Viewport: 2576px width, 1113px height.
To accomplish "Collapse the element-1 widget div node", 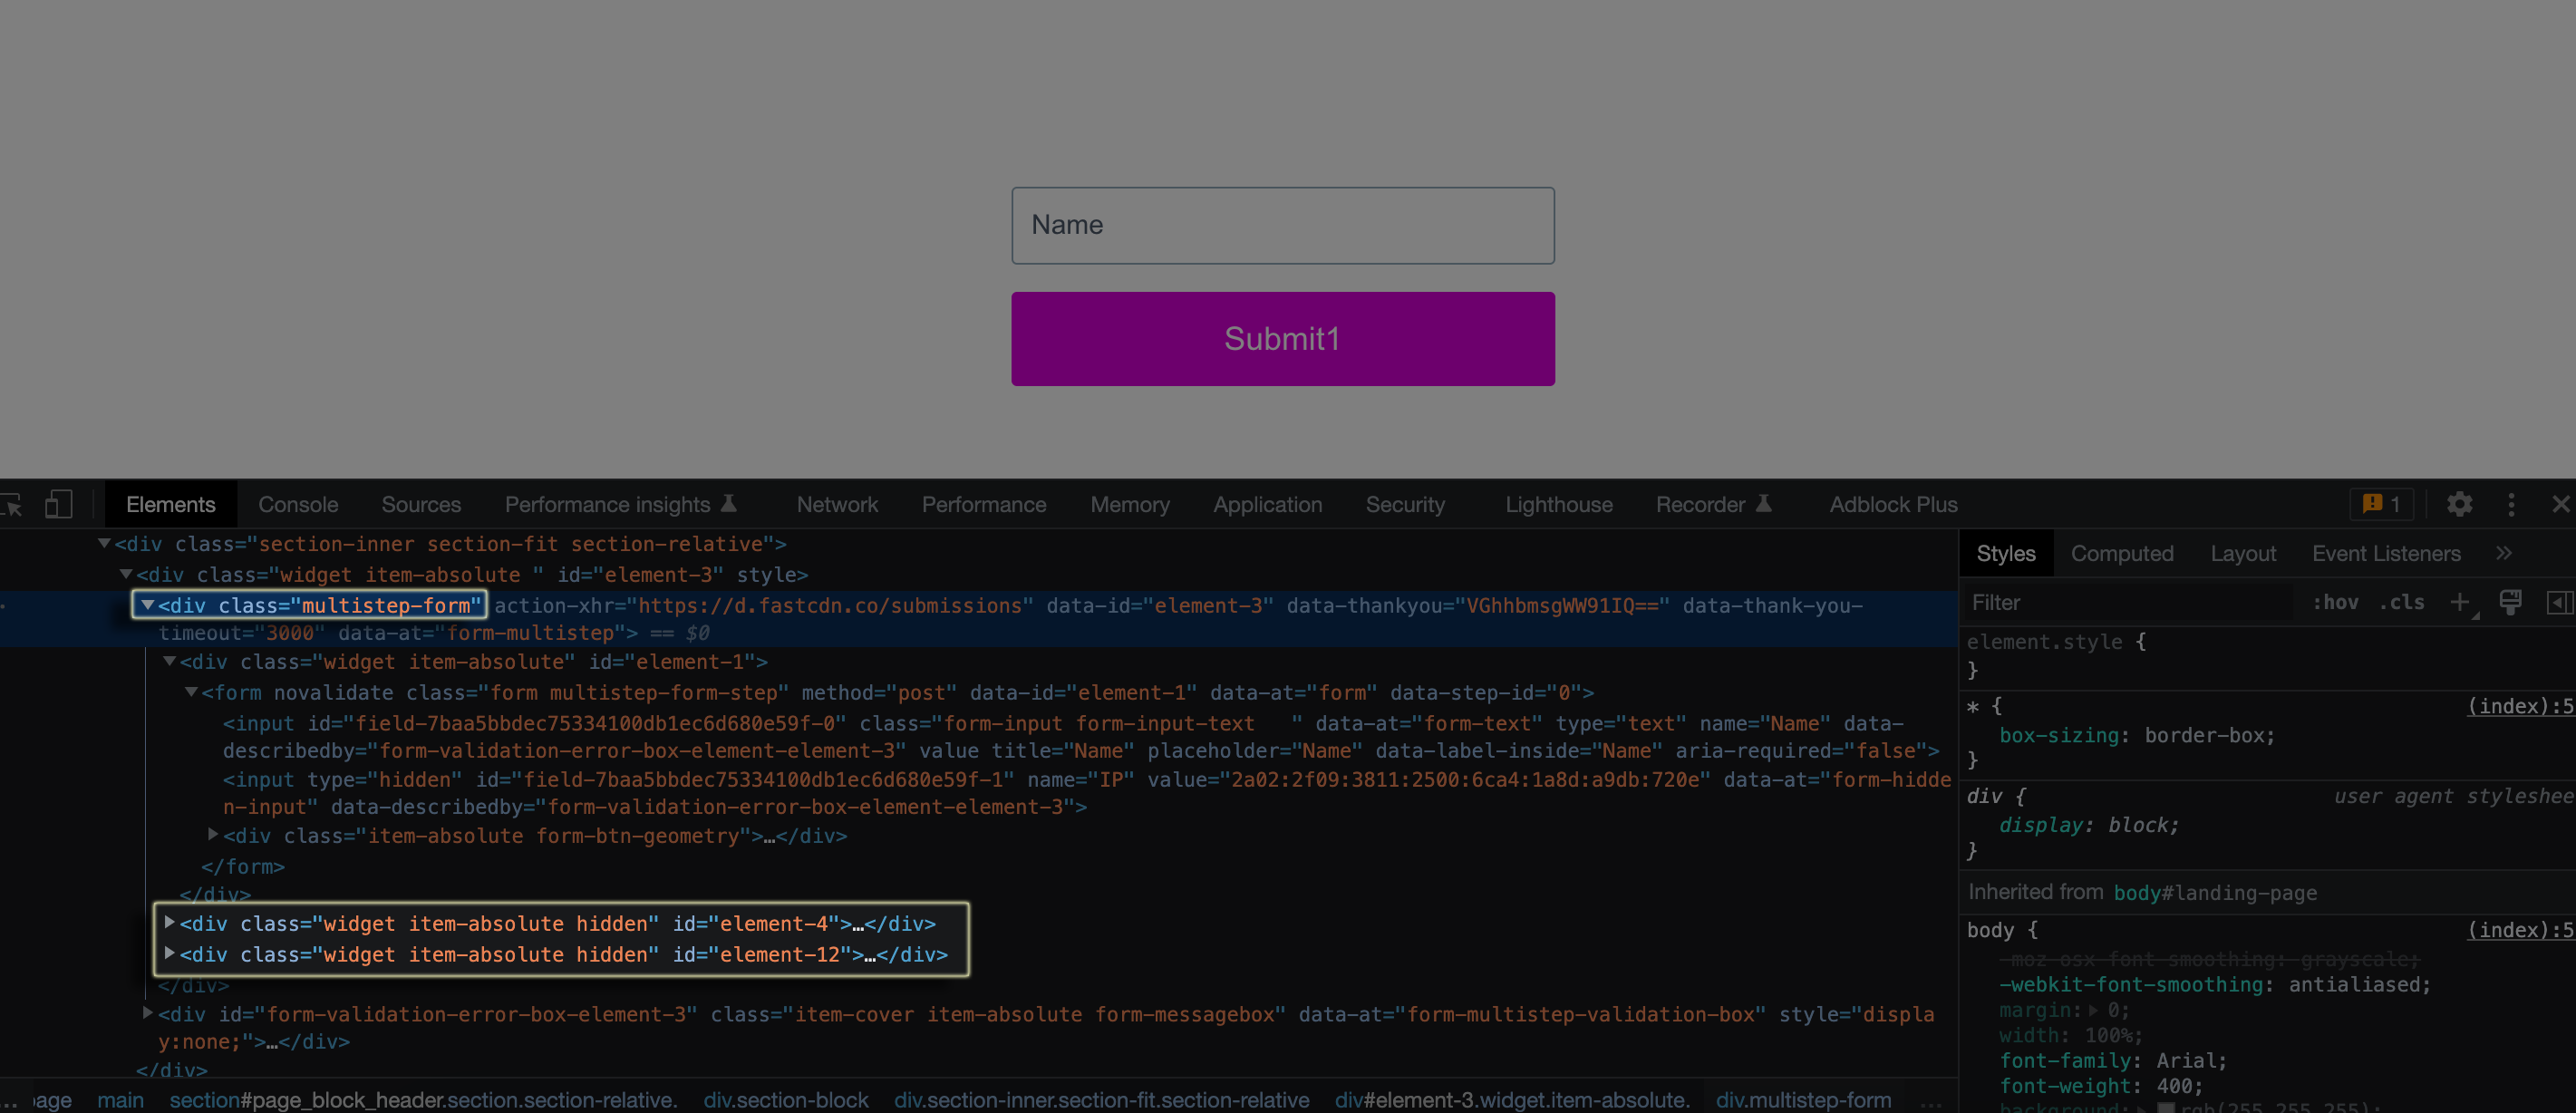I will click(x=170, y=661).
